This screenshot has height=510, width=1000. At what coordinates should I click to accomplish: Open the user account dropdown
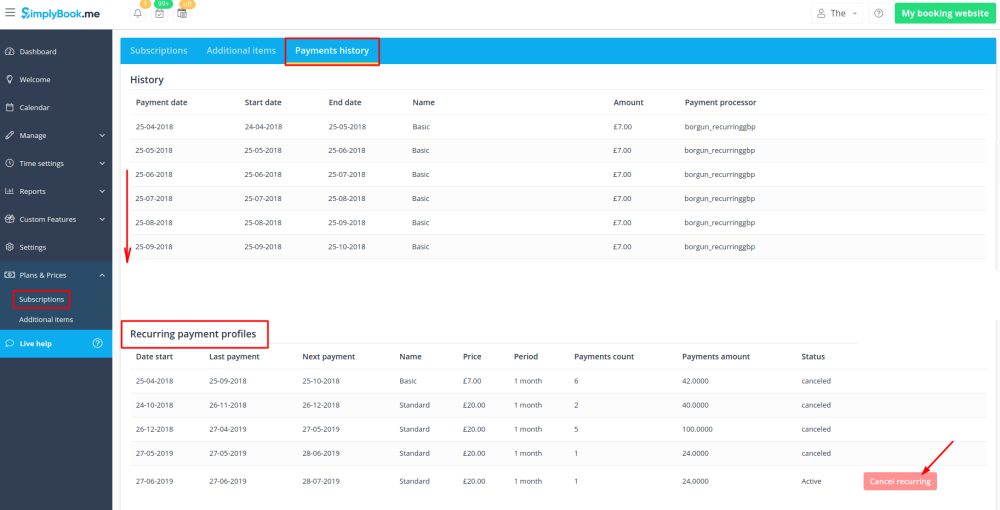coord(838,14)
